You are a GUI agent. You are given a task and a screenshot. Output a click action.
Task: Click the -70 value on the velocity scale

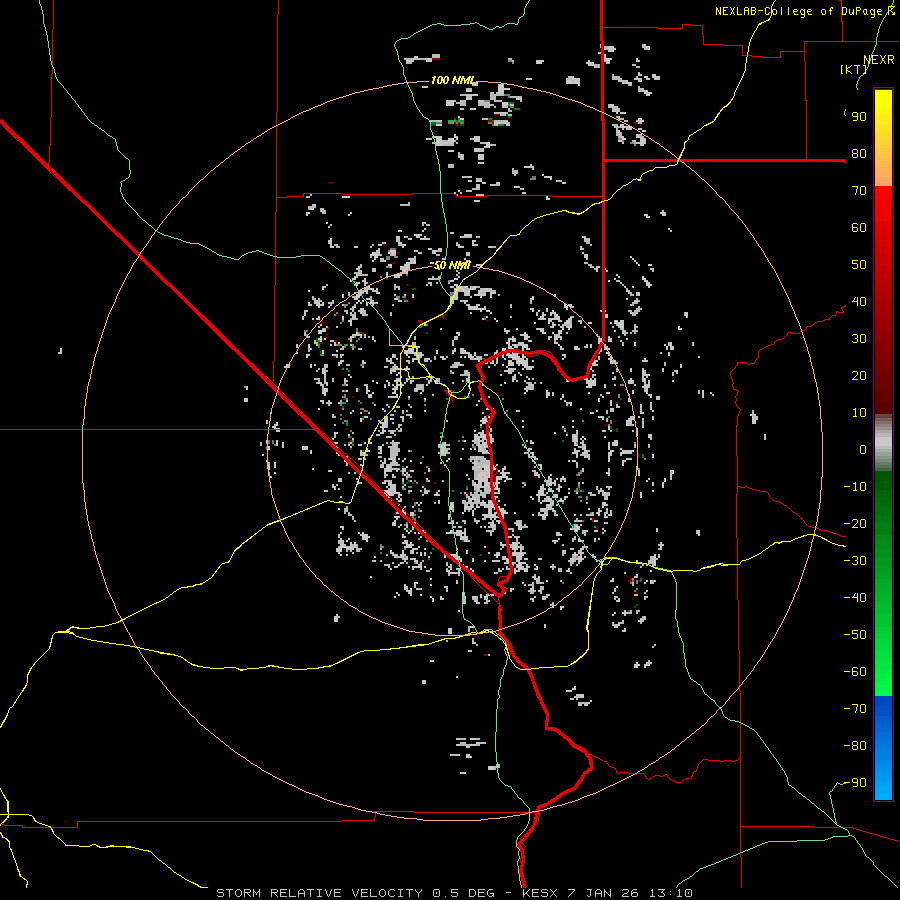[855, 709]
